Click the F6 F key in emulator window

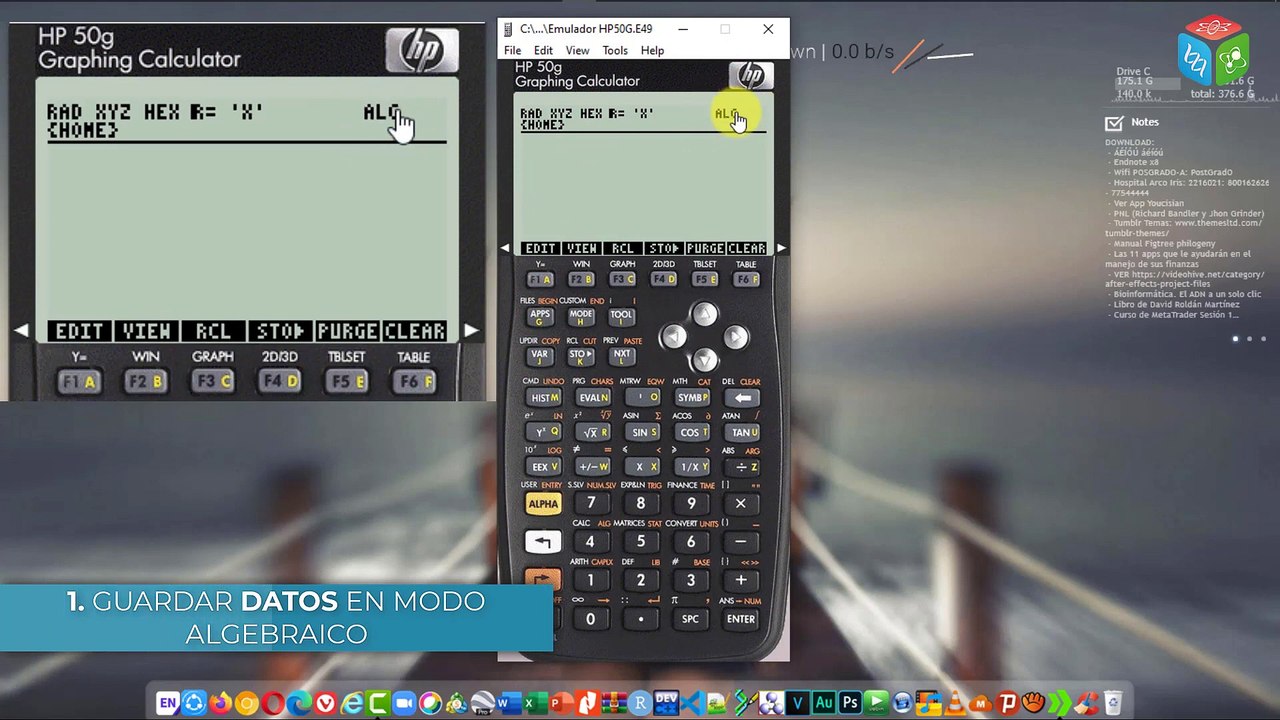746,280
